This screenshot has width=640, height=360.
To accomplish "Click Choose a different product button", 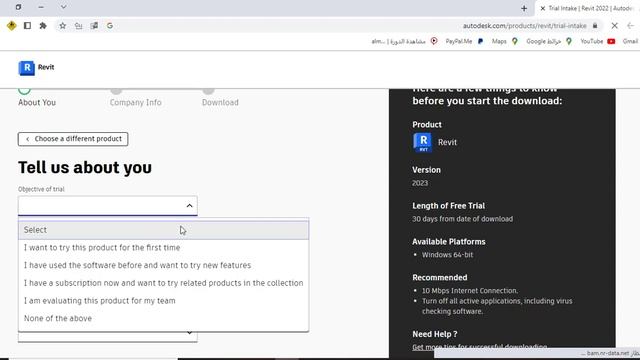I will (73, 139).
